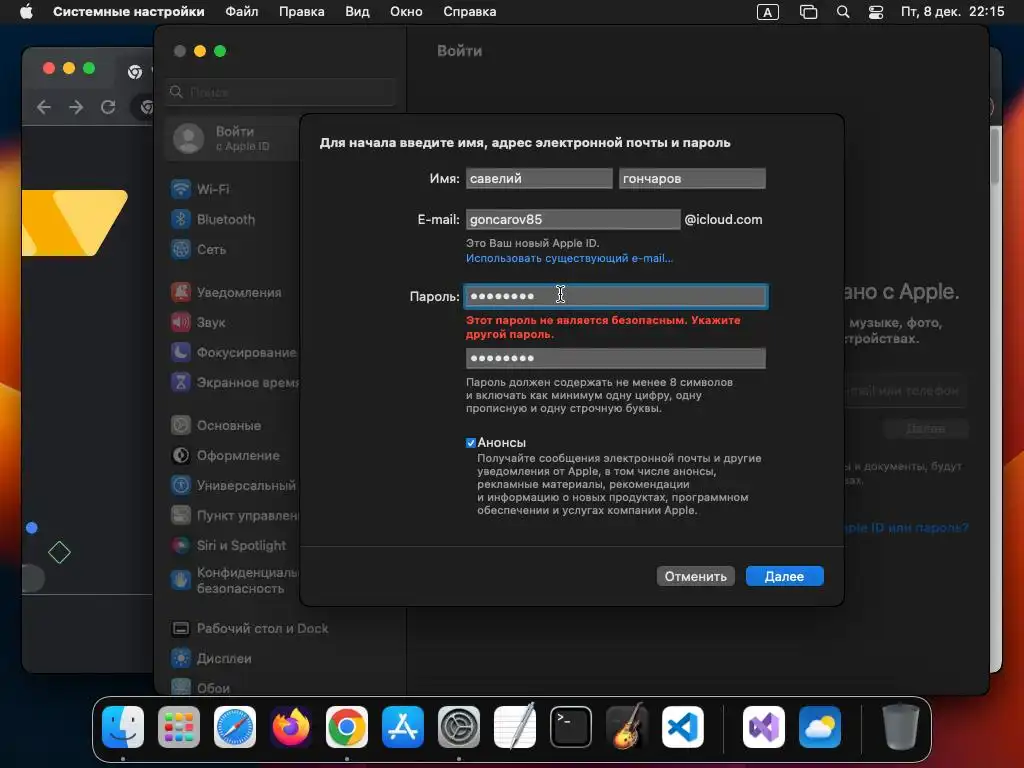This screenshot has width=1024, height=768.
Task: Open the Правка menu
Action: 302,12
